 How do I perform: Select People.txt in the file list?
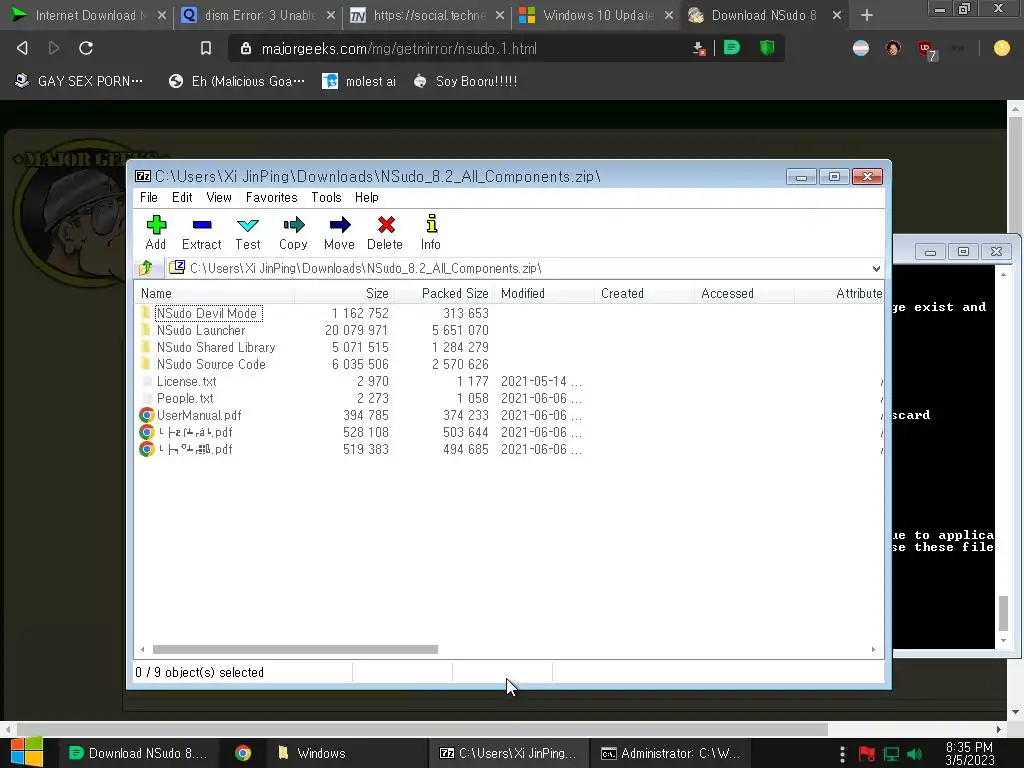point(185,398)
